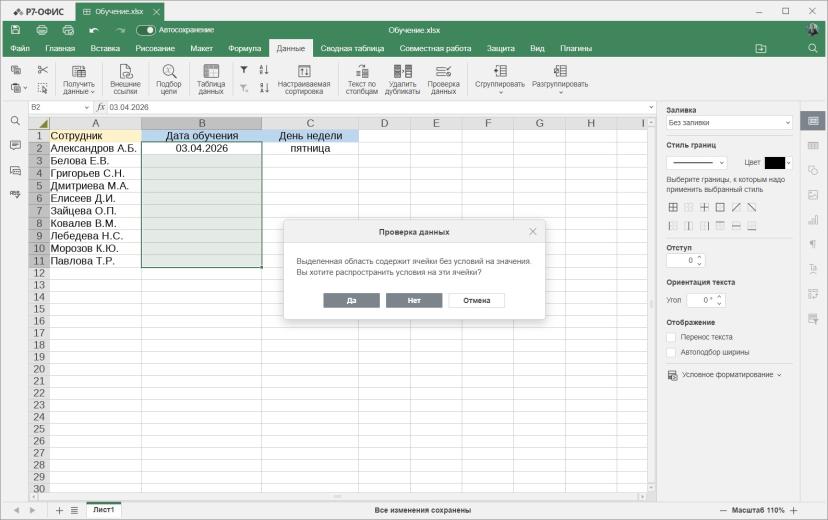
Task: Expand the border line style dropdown
Action: pyautogui.click(x=697, y=163)
